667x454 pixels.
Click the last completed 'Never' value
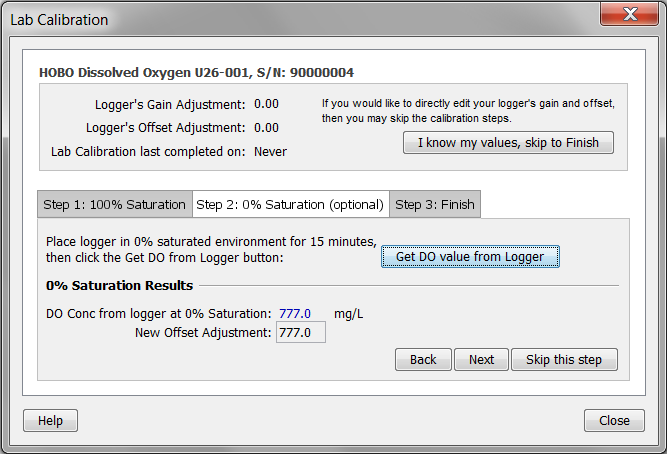[270, 151]
